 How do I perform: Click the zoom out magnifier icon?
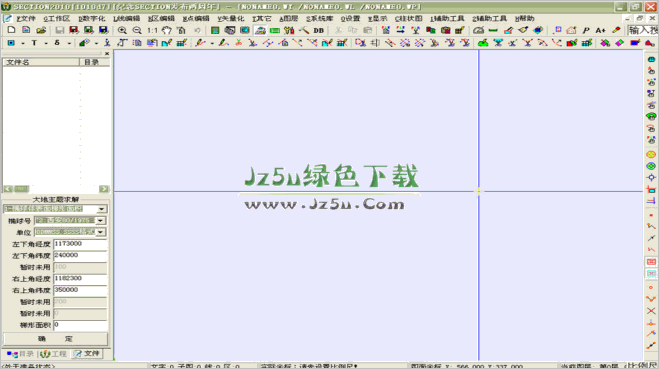[137, 30]
